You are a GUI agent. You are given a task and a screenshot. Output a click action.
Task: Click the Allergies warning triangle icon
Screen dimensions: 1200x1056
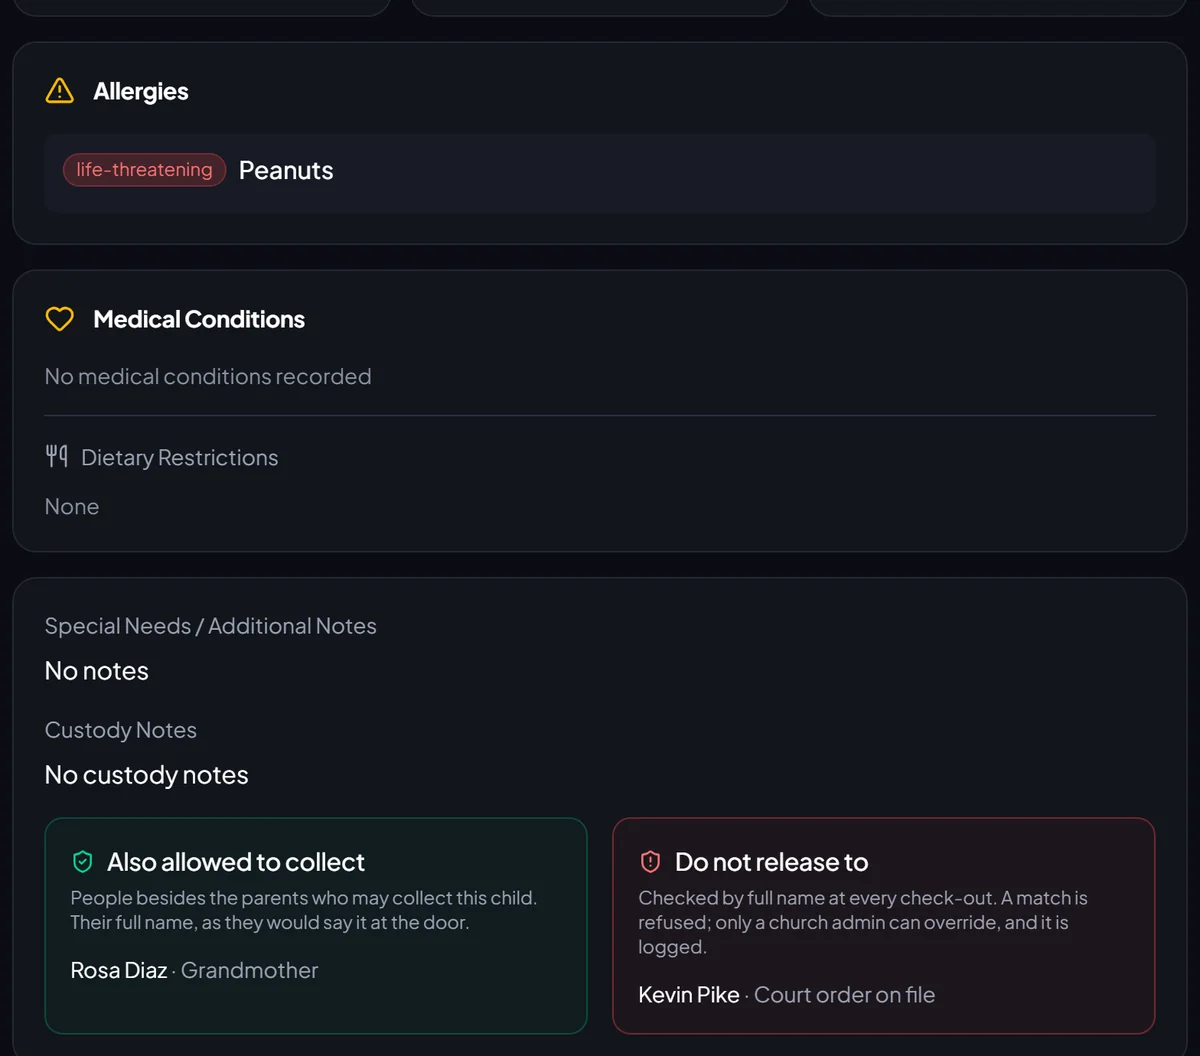point(60,91)
